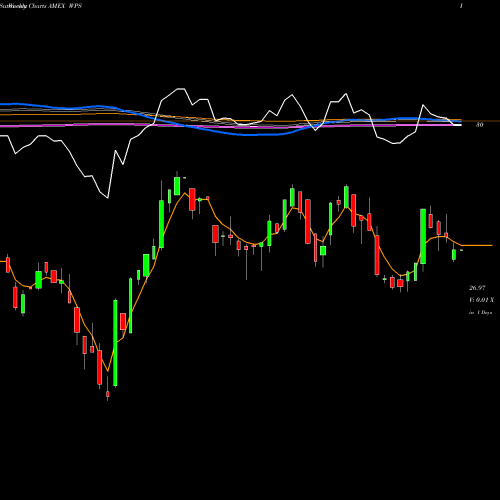The width and height of the screenshot is (500, 500).
Task: Click the "V: 0.01 X" volume text
Action: 481,300
